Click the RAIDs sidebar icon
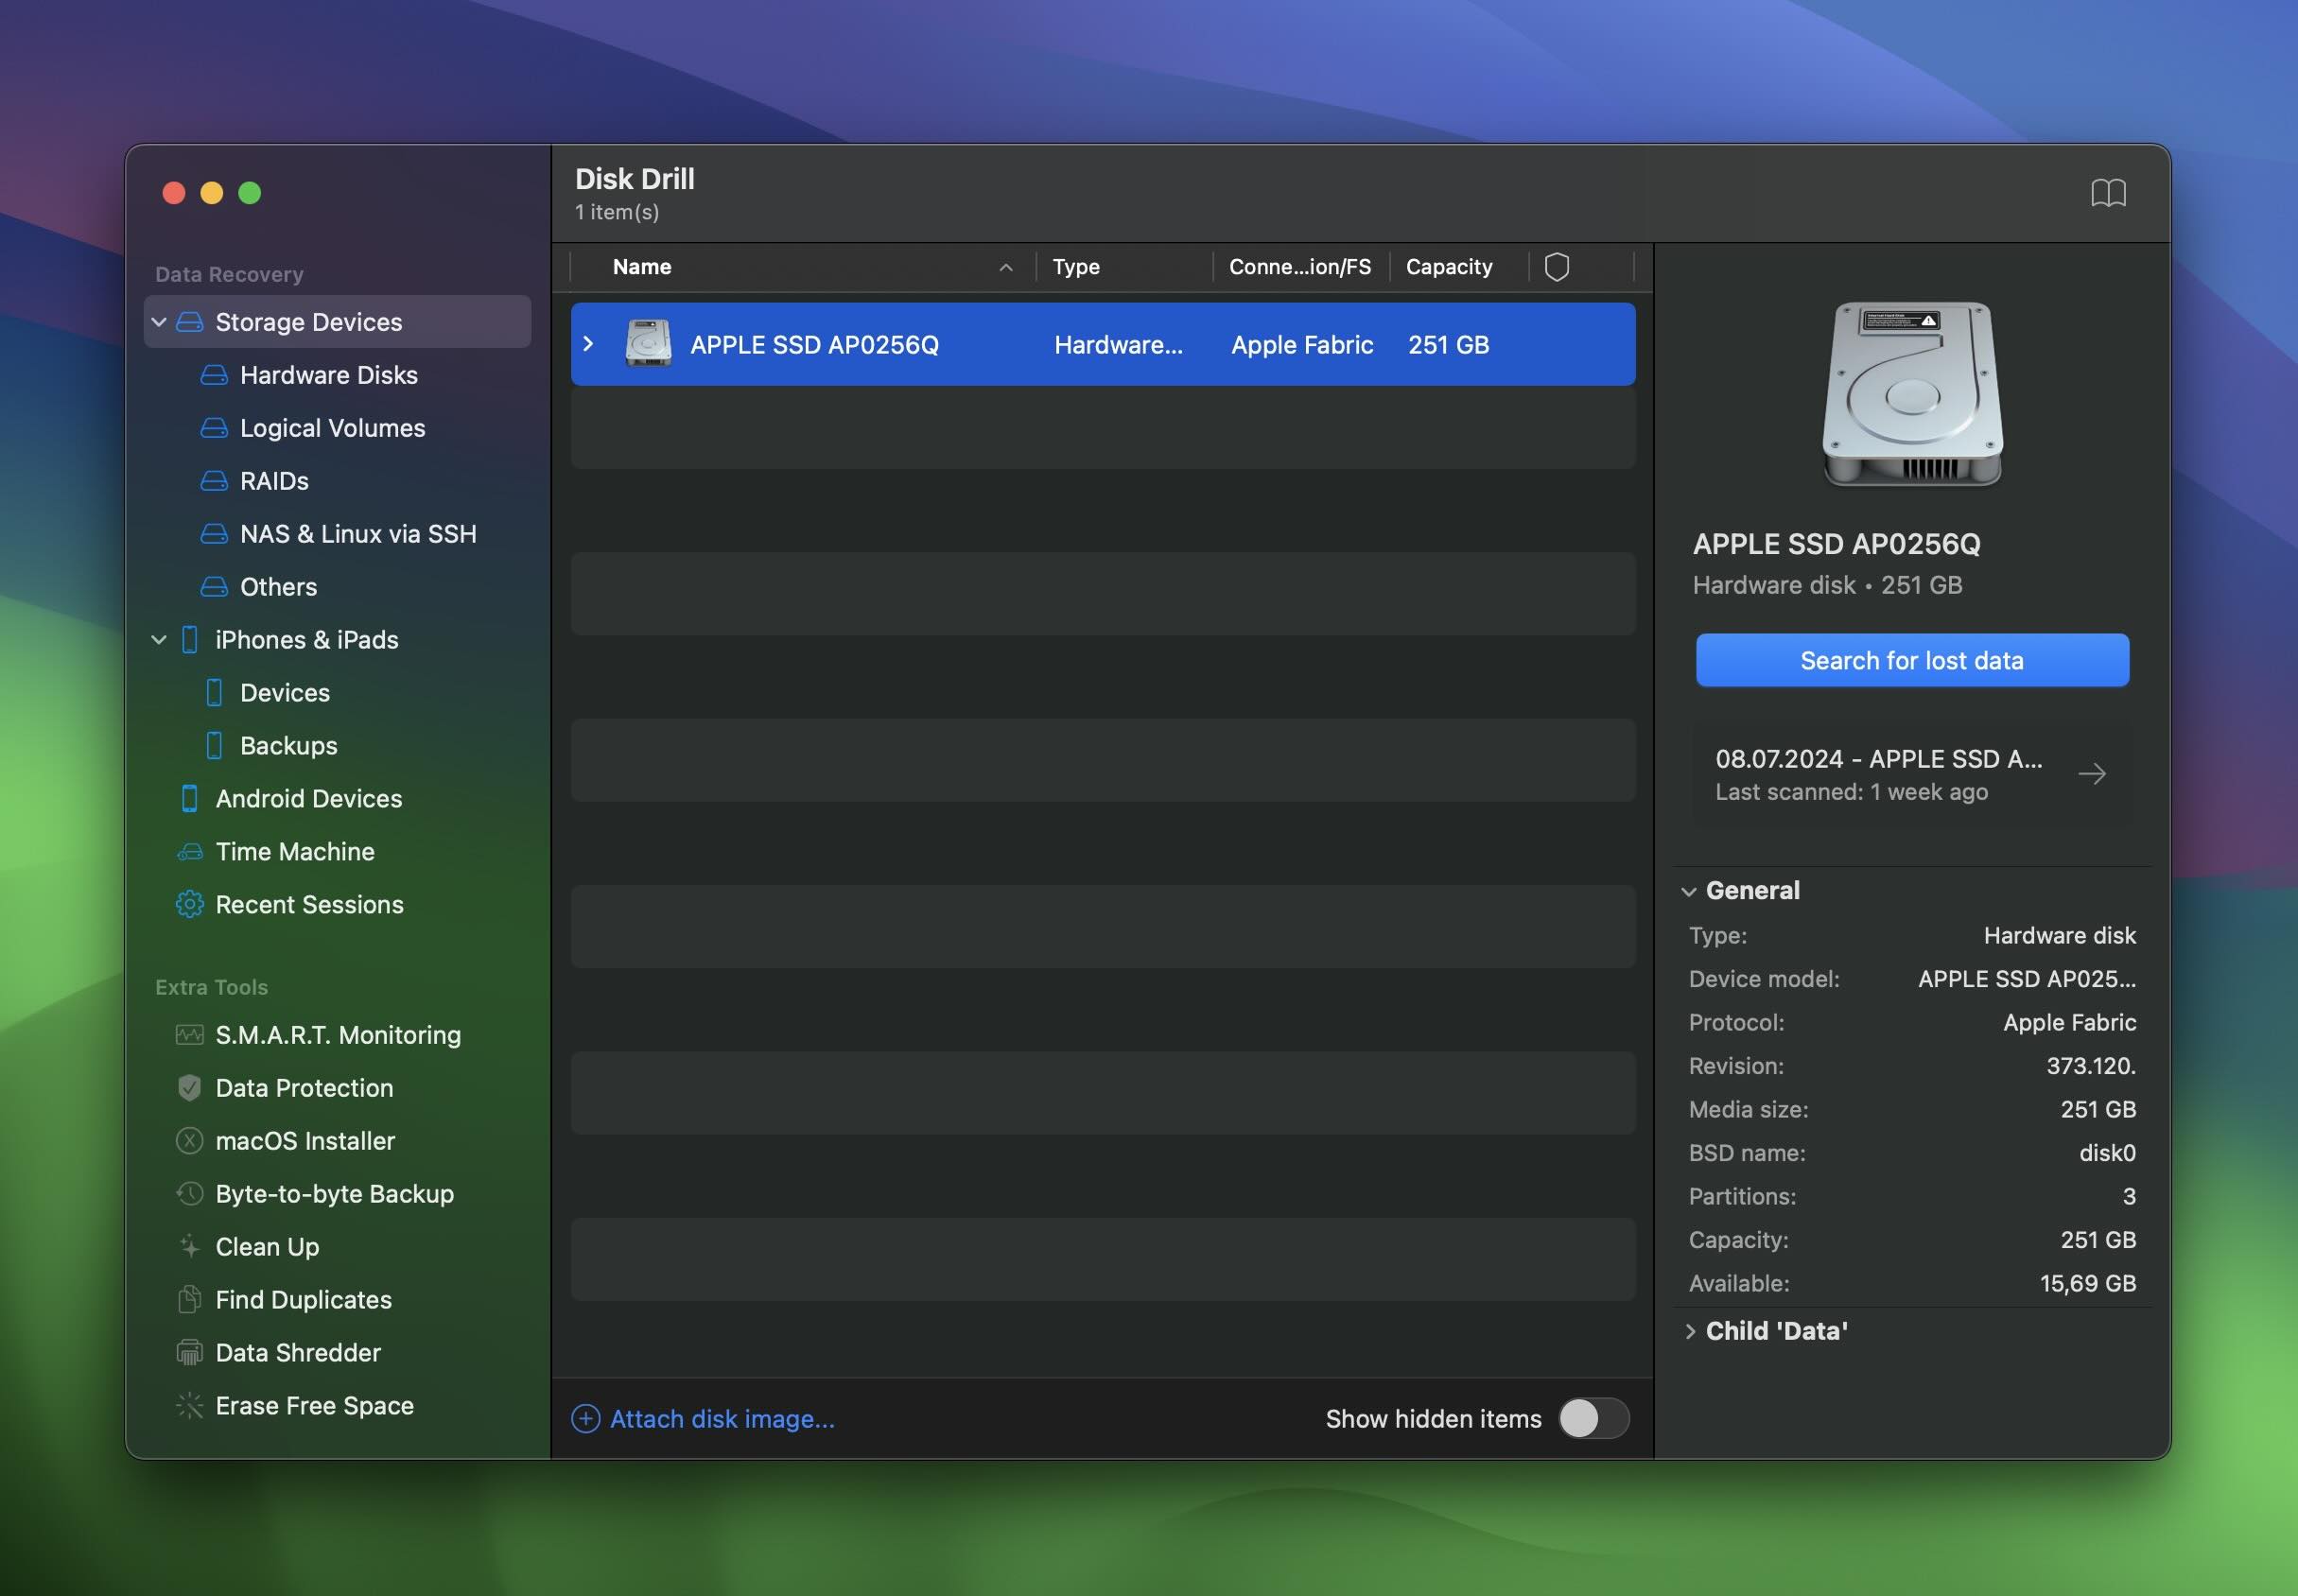 point(214,481)
